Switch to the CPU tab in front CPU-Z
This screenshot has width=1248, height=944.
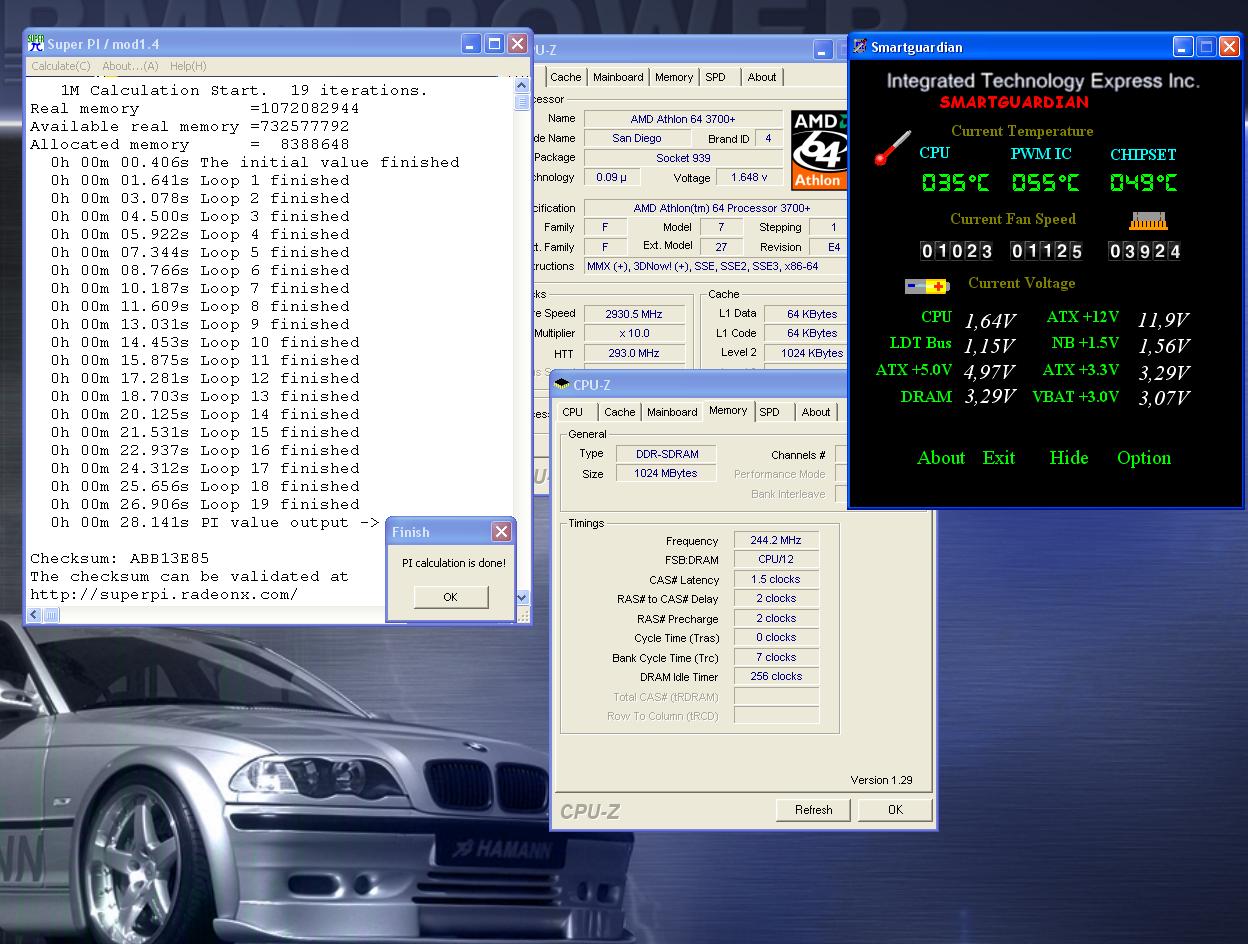click(x=573, y=412)
